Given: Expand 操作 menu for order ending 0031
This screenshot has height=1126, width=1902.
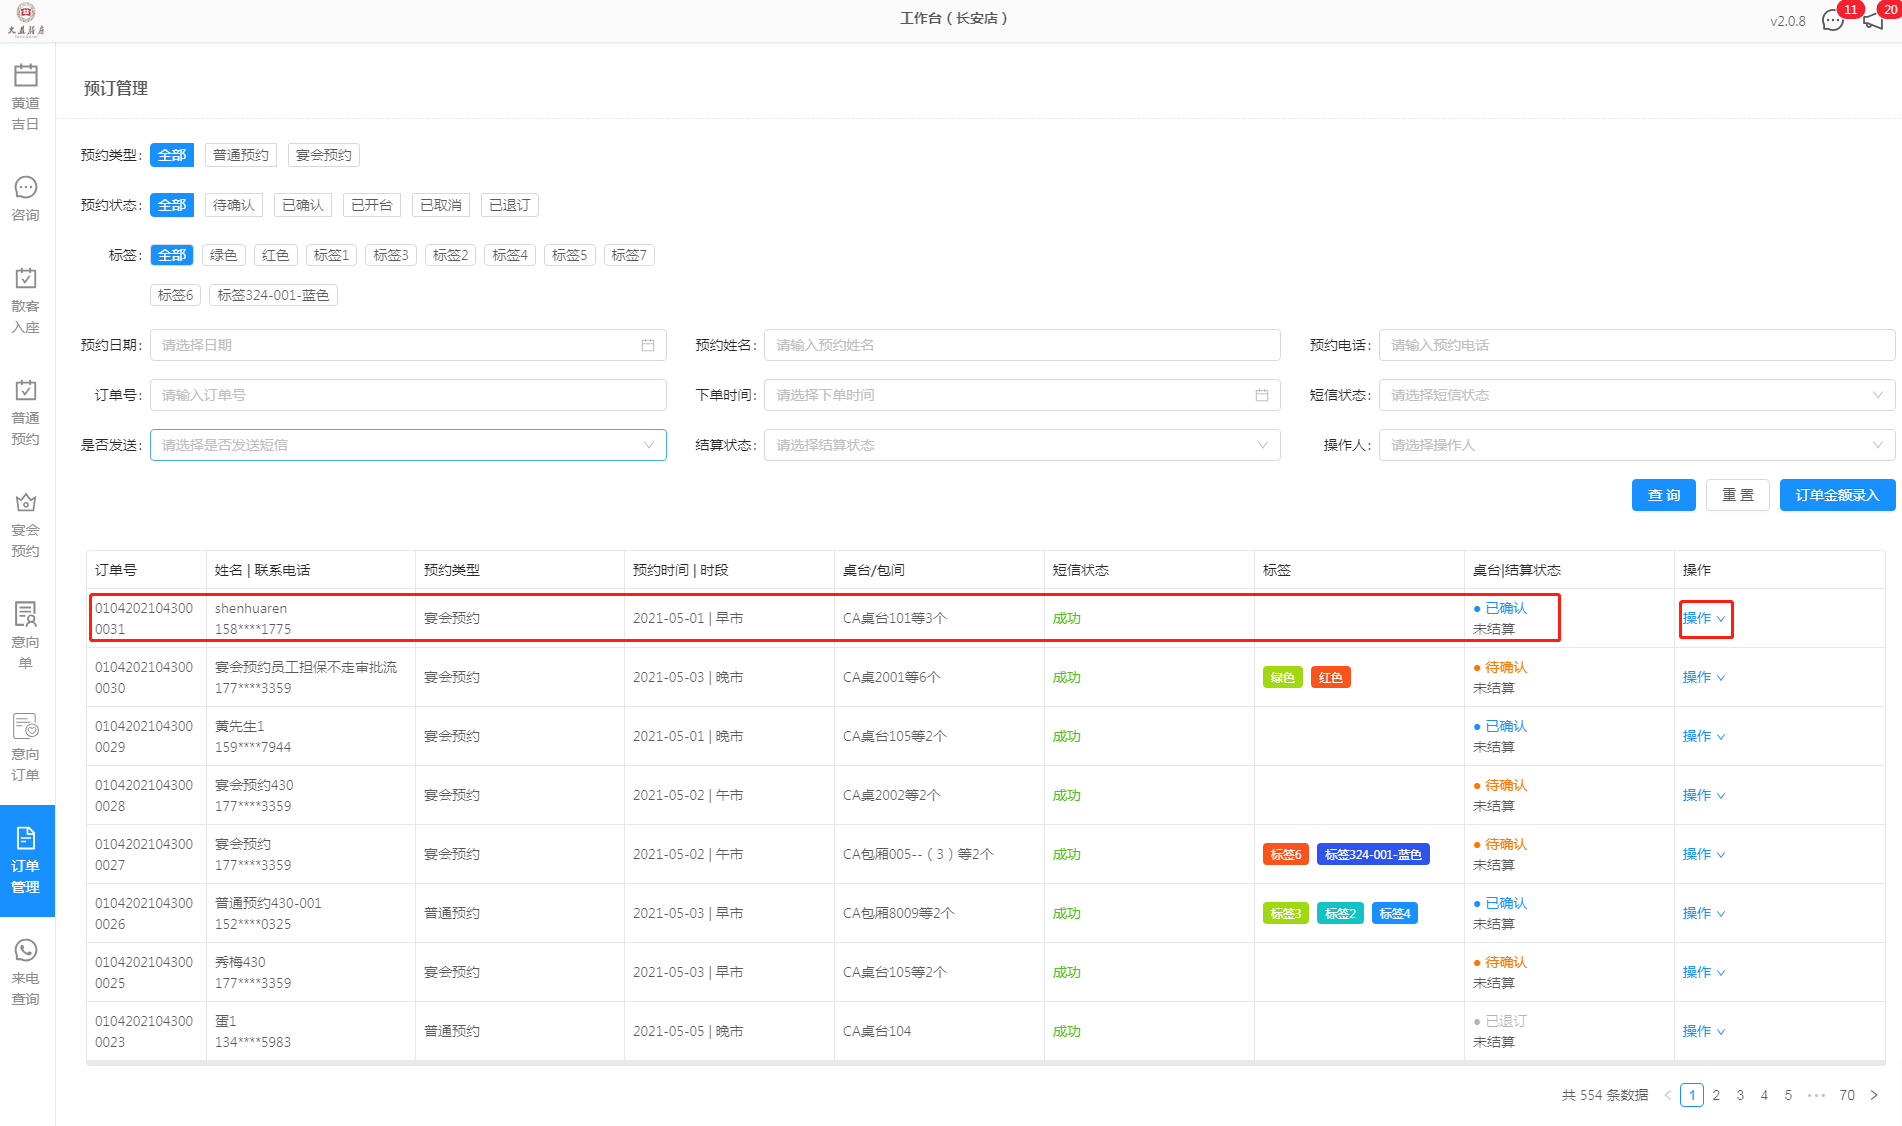Looking at the screenshot, I should coord(1704,618).
